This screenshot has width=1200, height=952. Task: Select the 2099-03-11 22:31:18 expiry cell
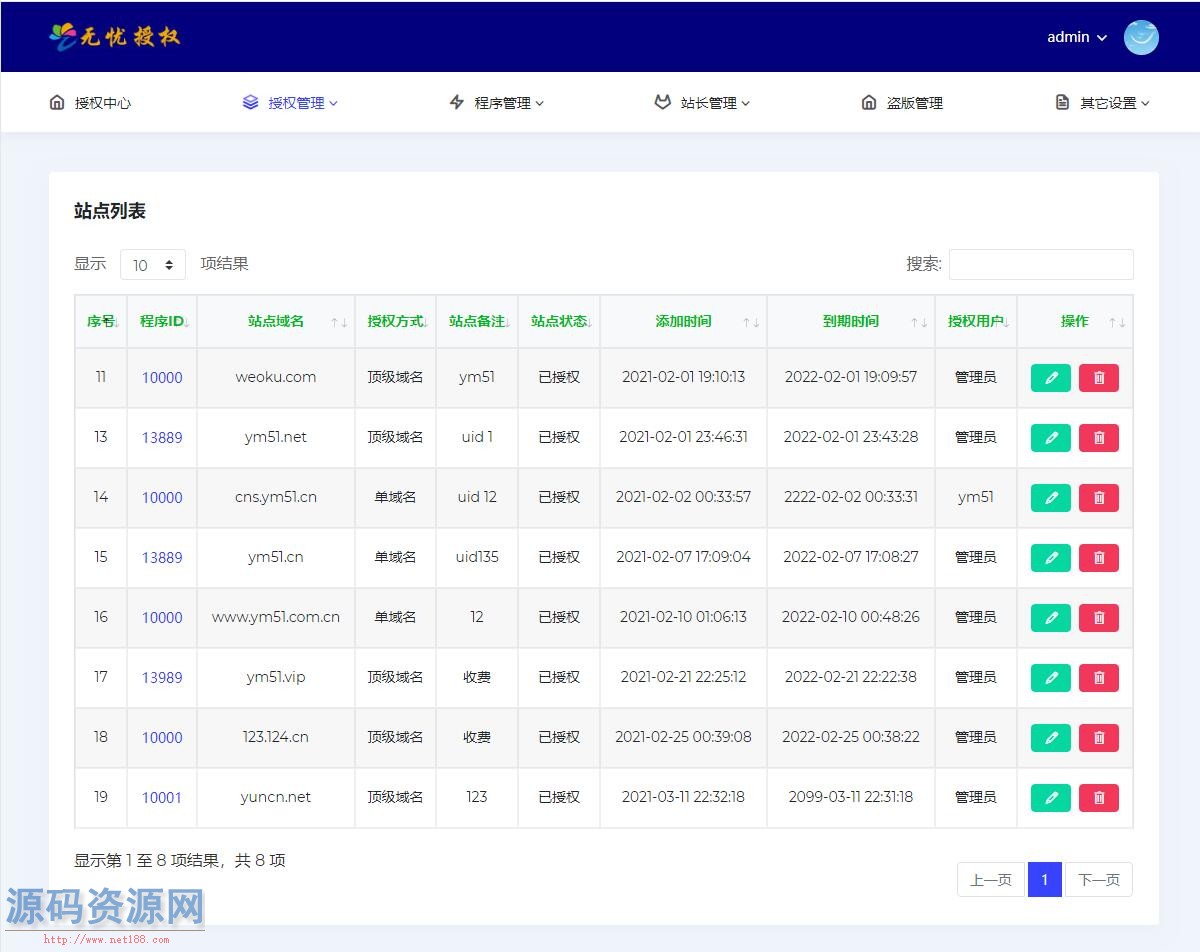[851, 797]
